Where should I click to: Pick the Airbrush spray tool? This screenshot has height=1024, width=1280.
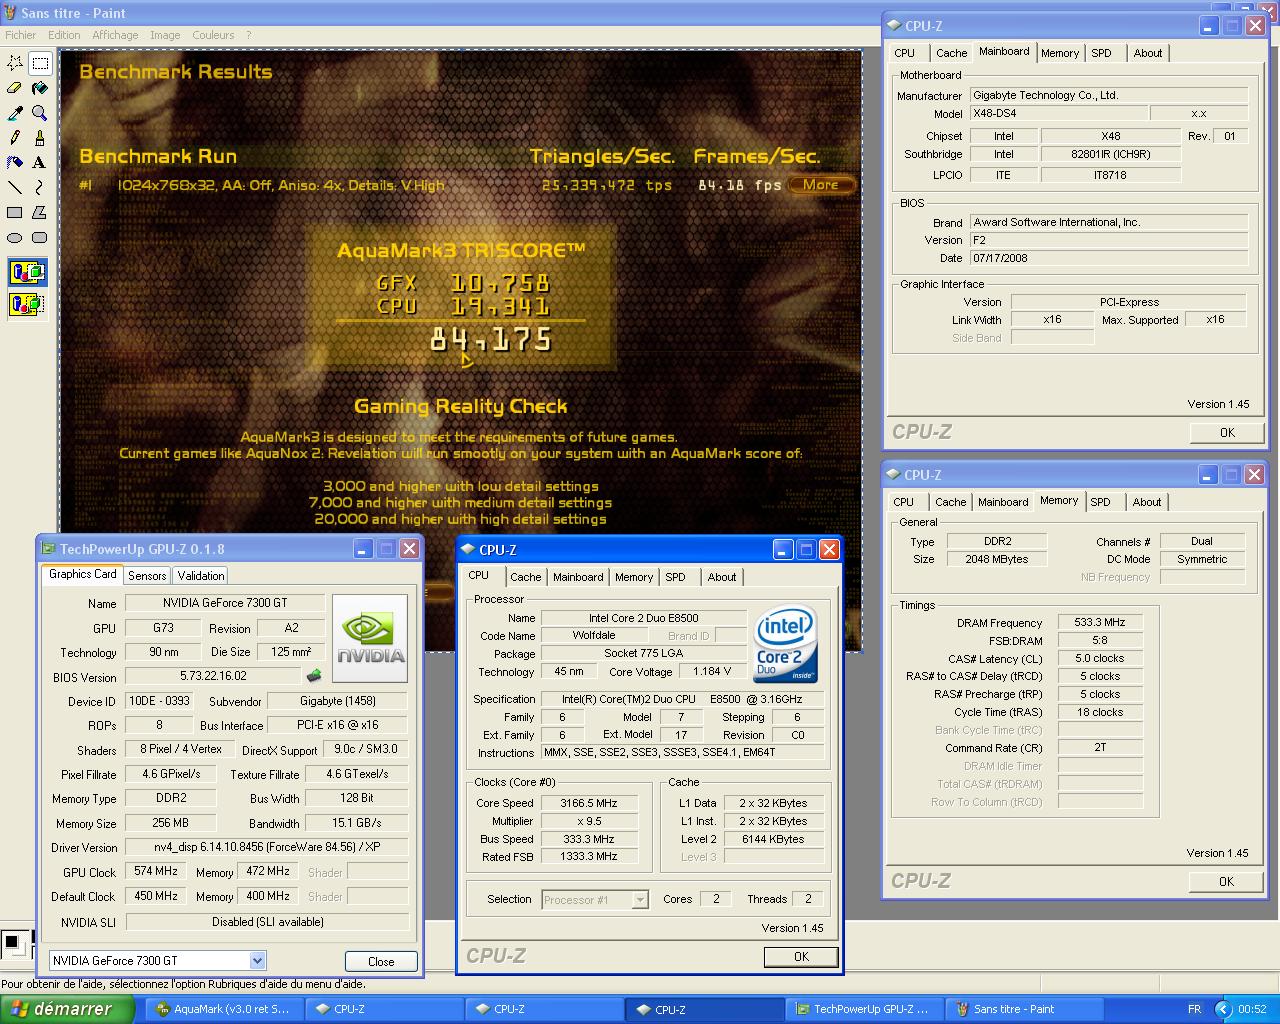(x=15, y=162)
